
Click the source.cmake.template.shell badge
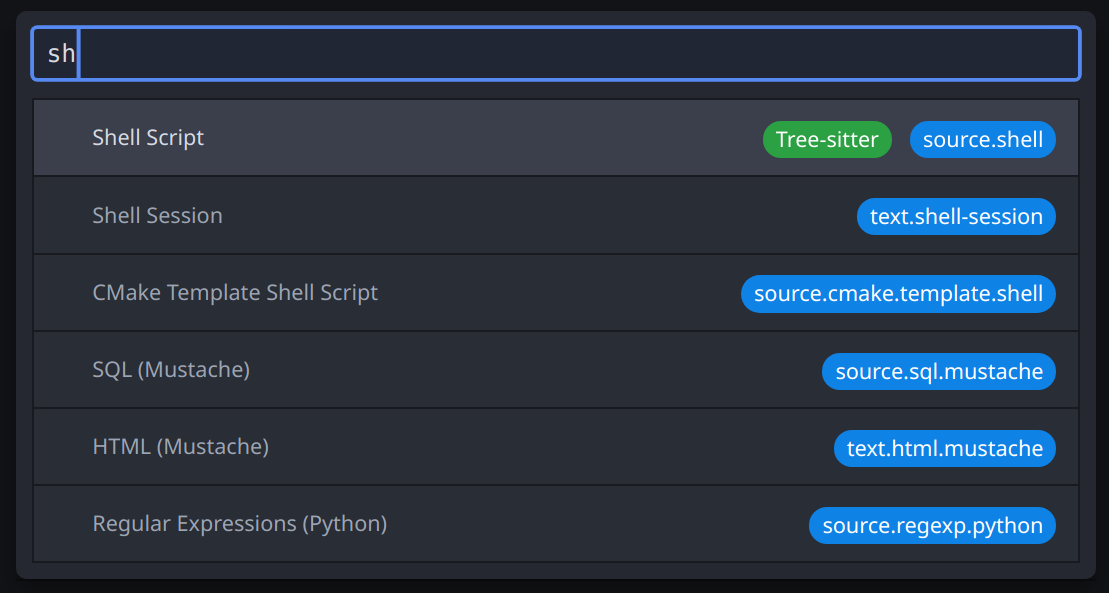[897, 294]
